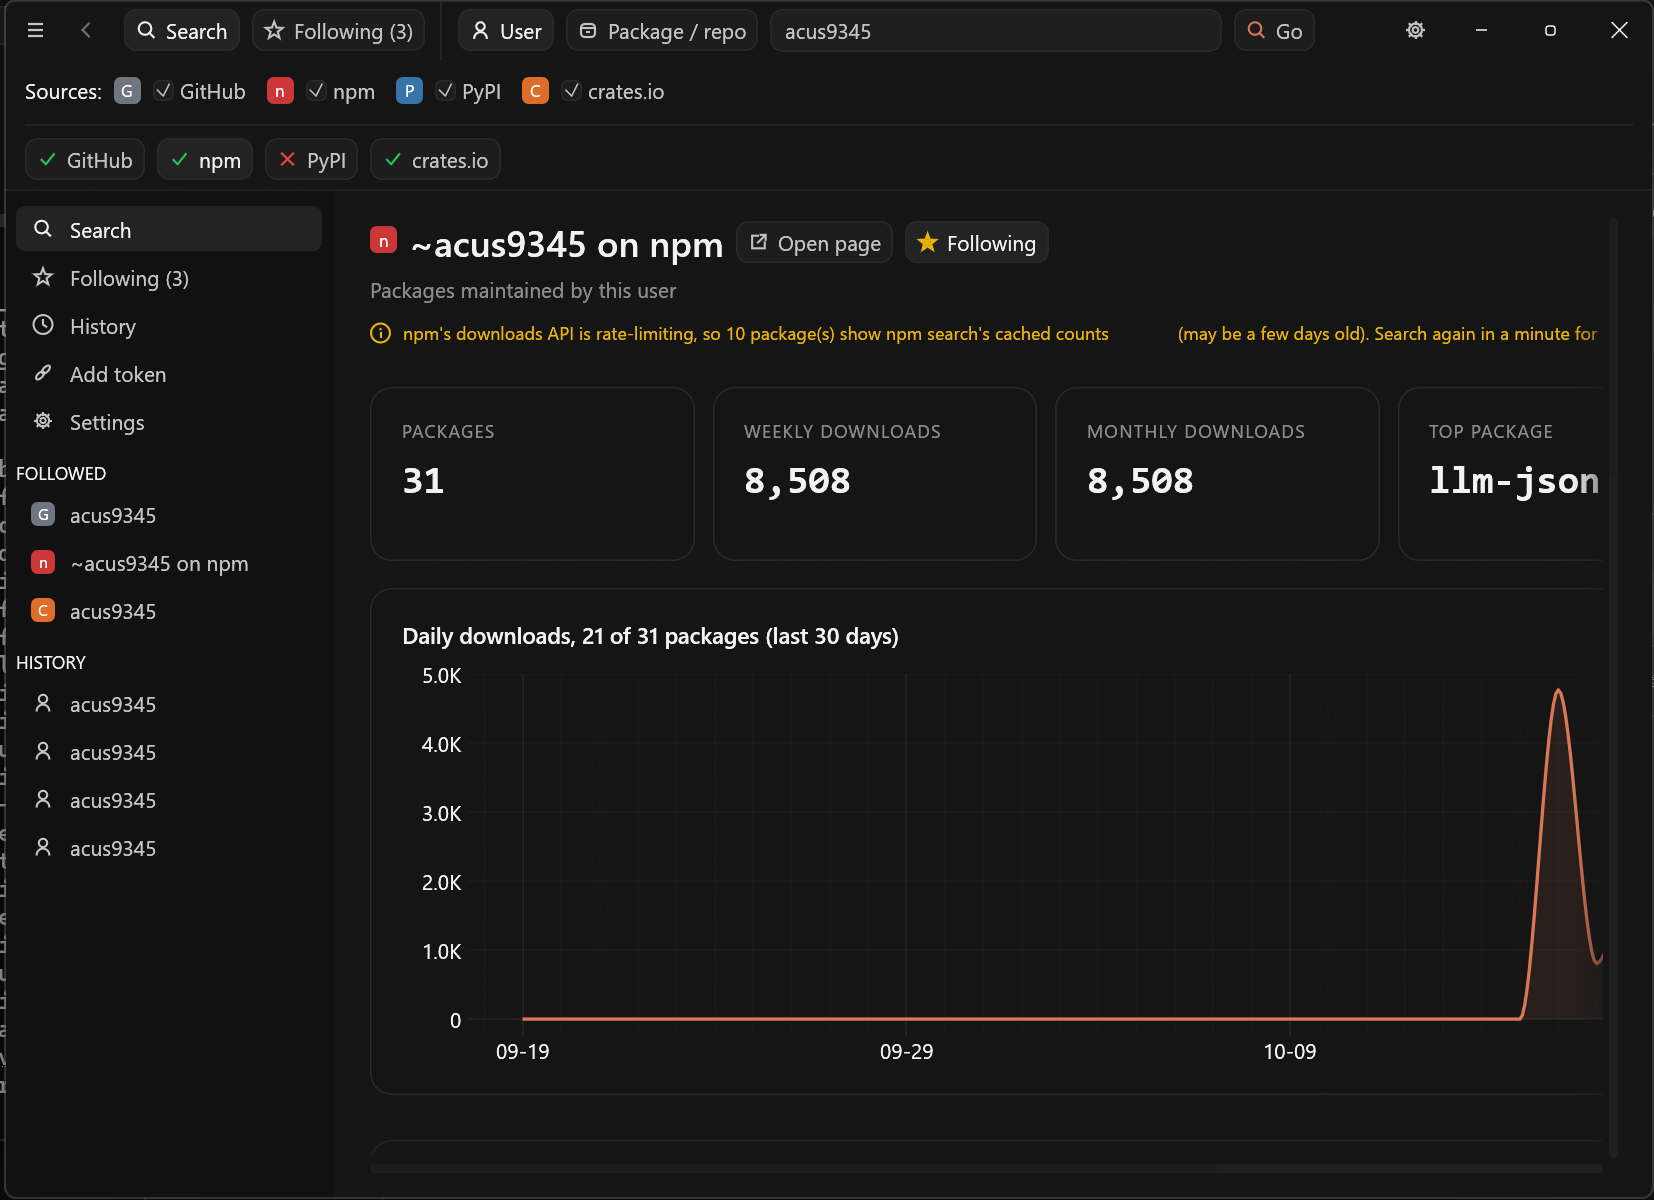Screen dimensions: 1654x1200
Task: Click the back arrow icon
Action: (x=86, y=30)
